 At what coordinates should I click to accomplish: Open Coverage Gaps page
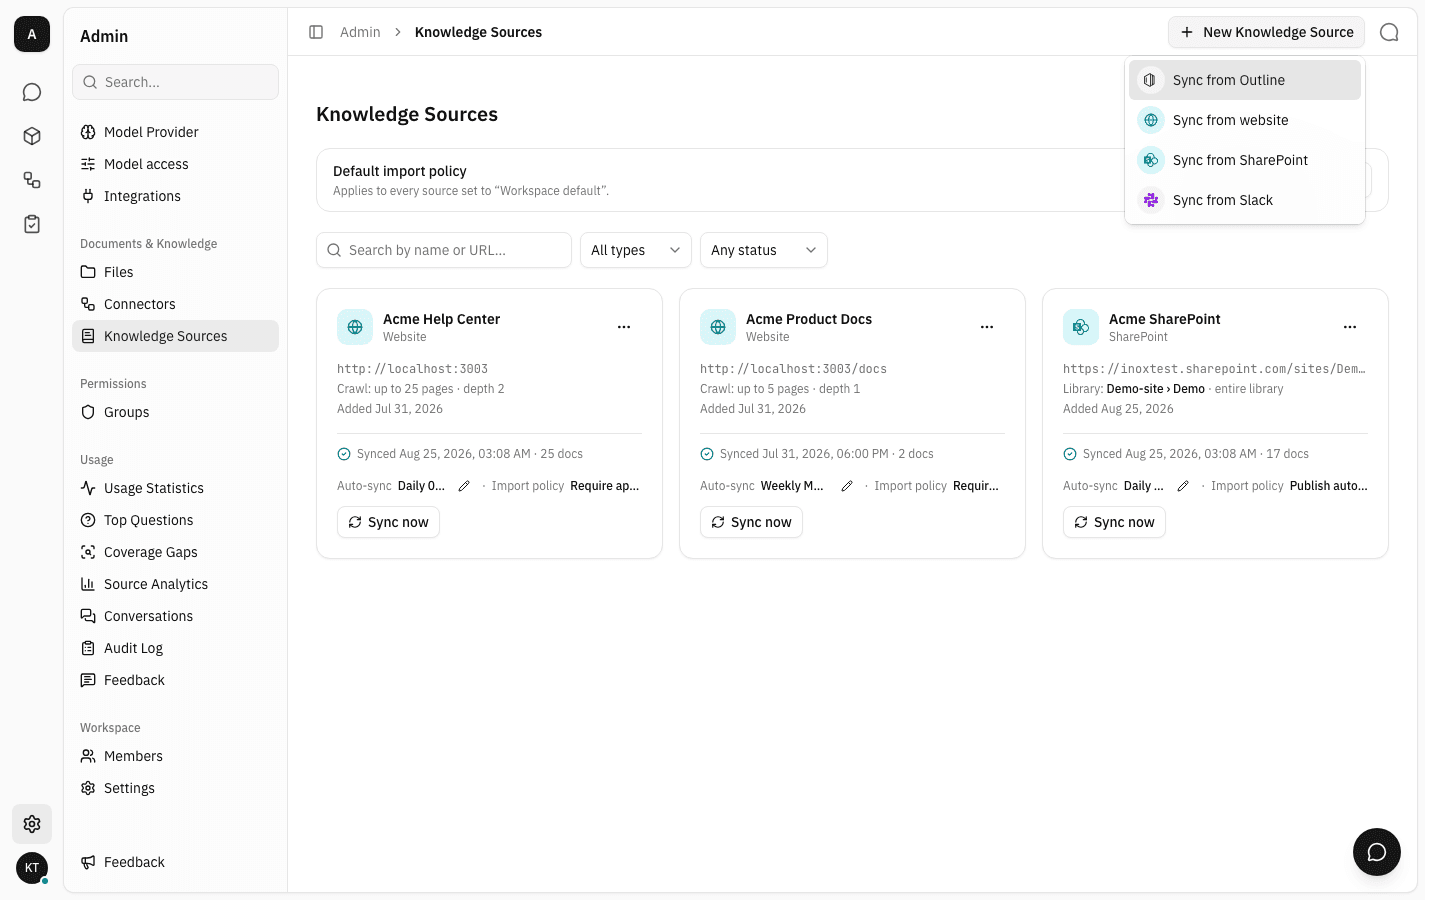(x=175, y=552)
